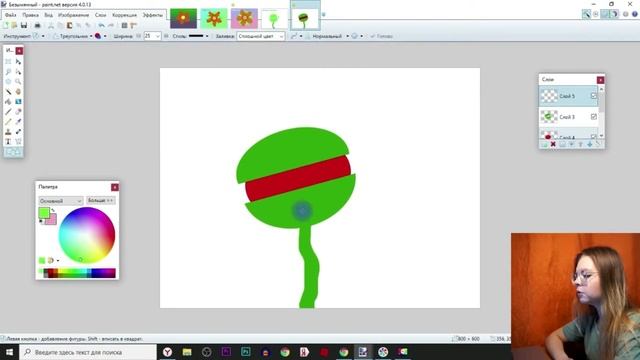Swap primary and secondary colors arrow

click(53, 210)
